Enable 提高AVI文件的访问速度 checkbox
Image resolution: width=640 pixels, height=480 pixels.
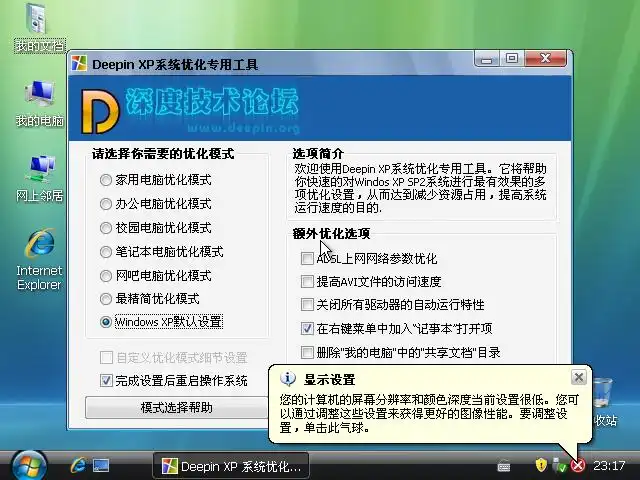(371, 282)
